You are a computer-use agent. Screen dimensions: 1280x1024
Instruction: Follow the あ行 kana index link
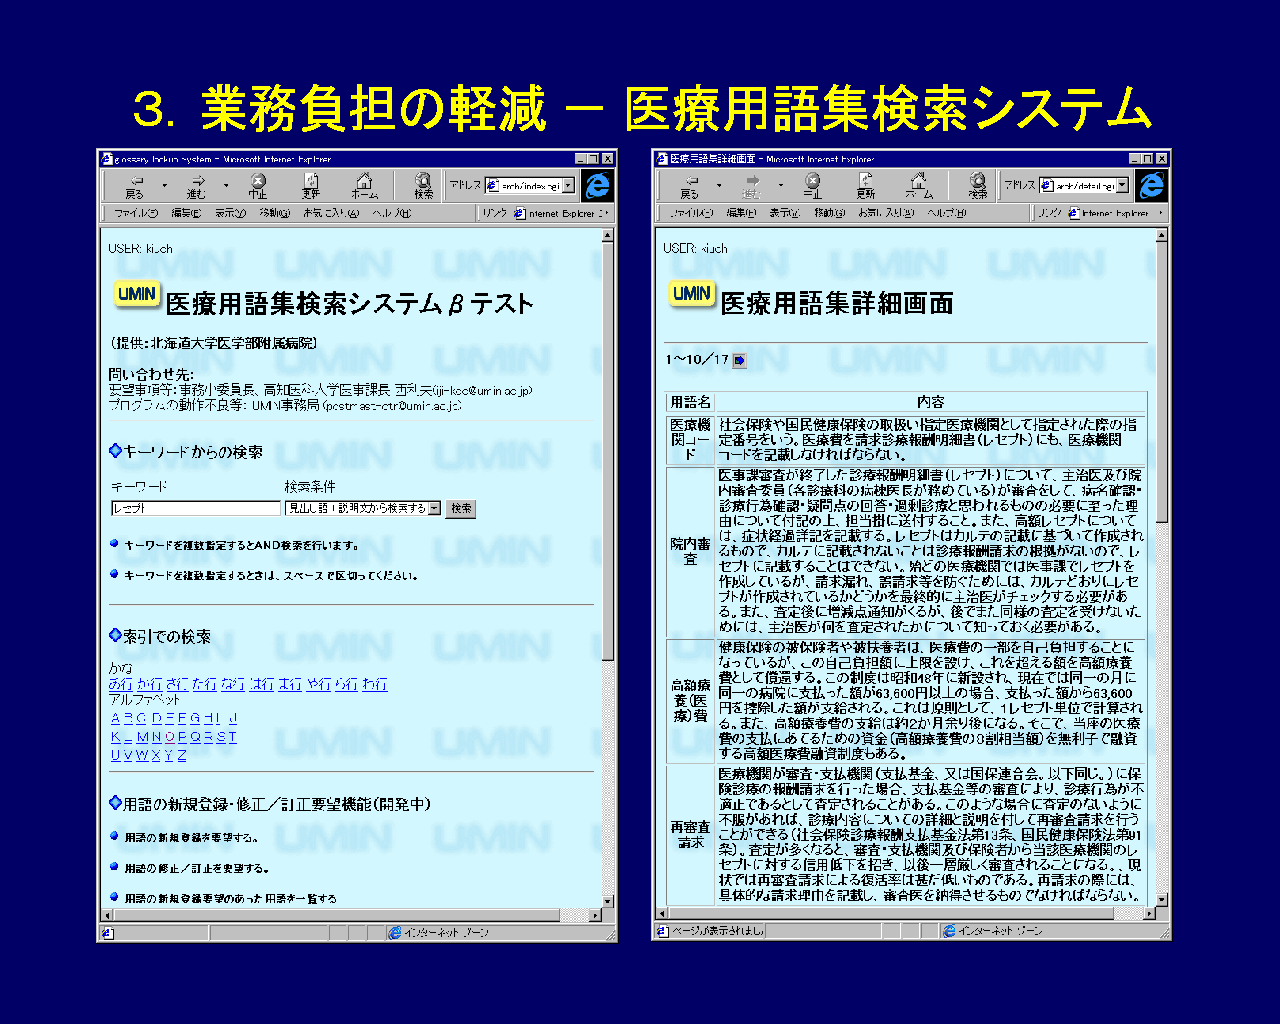point(120,685)
